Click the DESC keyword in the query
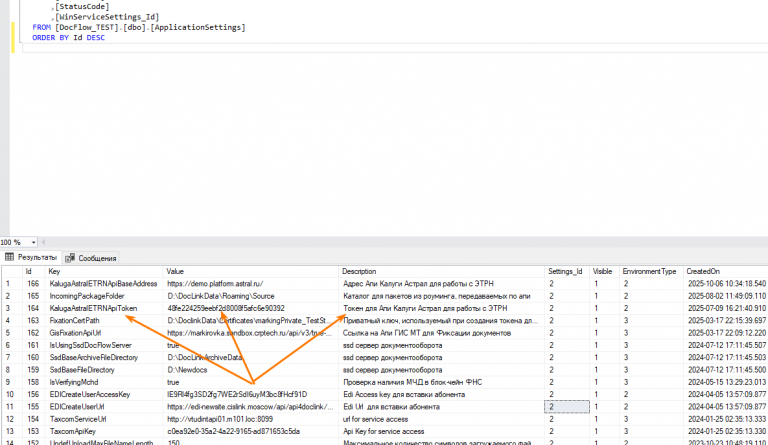The image size is (768, 445). click(x=96, y=38)
